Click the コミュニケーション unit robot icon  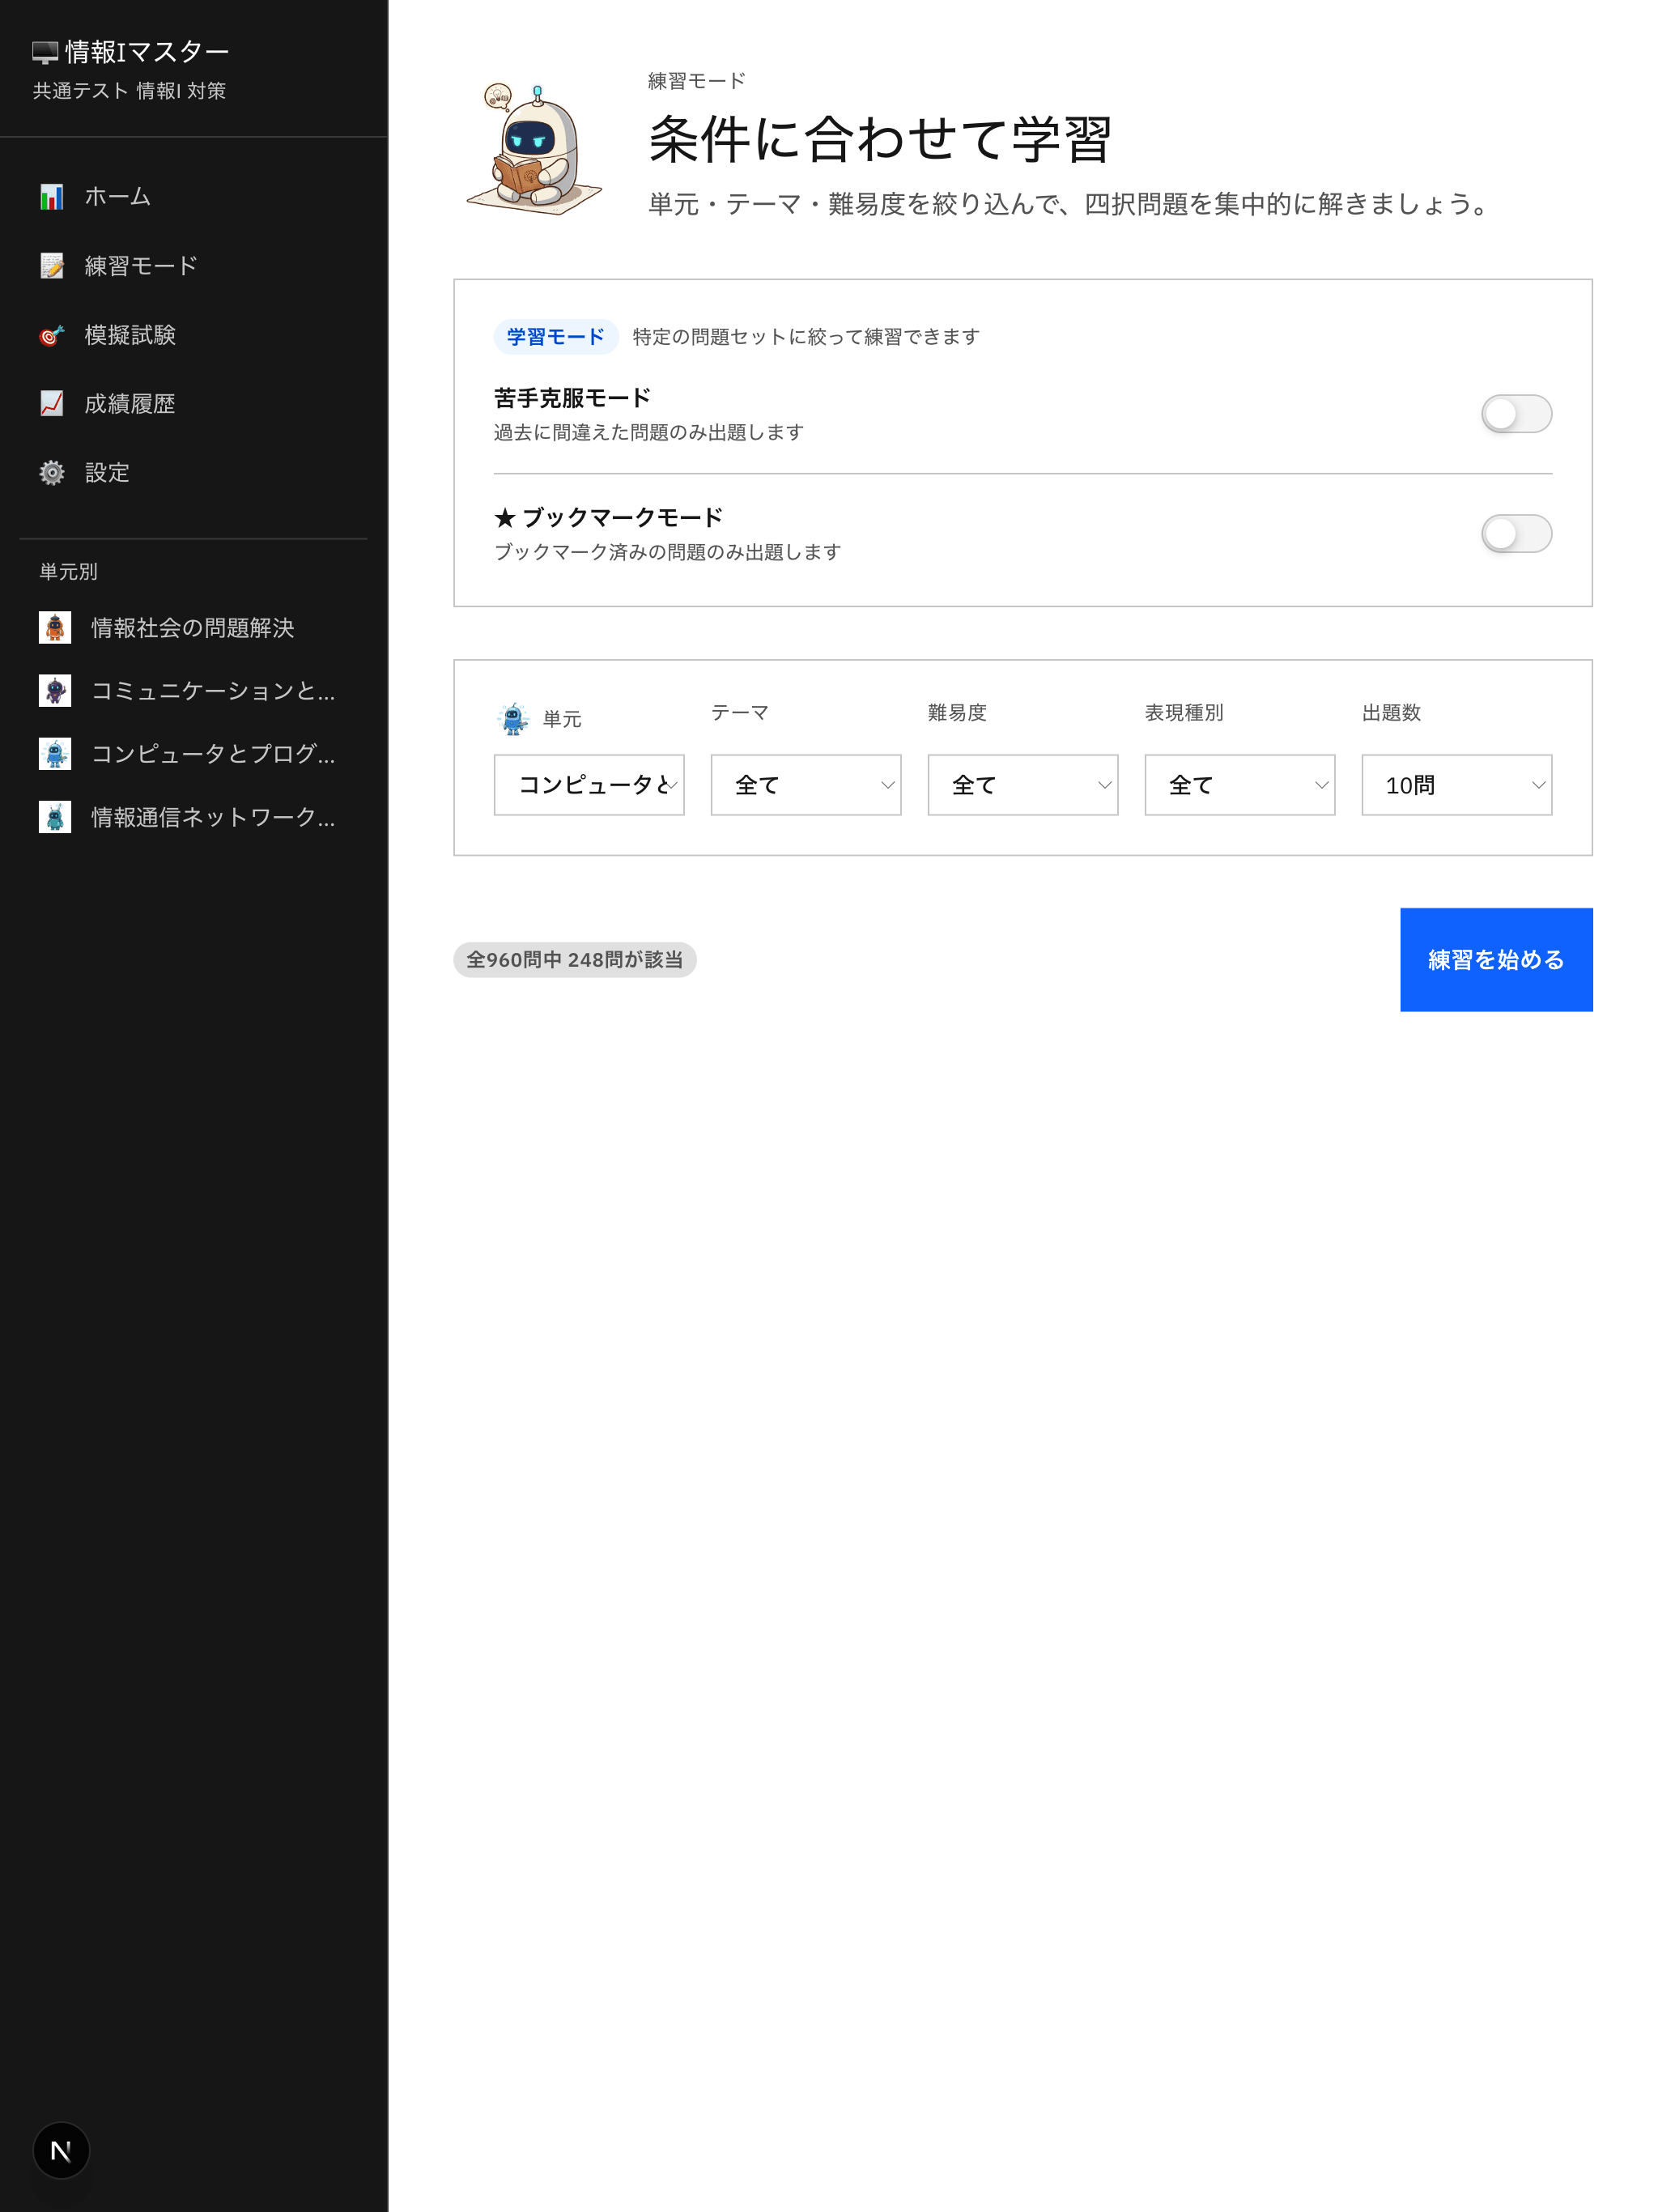point(57,691)
